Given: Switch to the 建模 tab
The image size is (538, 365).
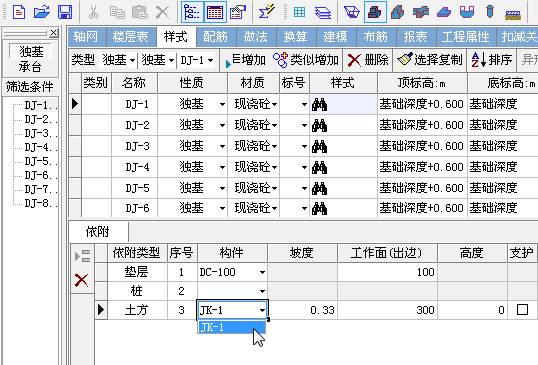Looking at the screenshot, I should click(336, 37).
